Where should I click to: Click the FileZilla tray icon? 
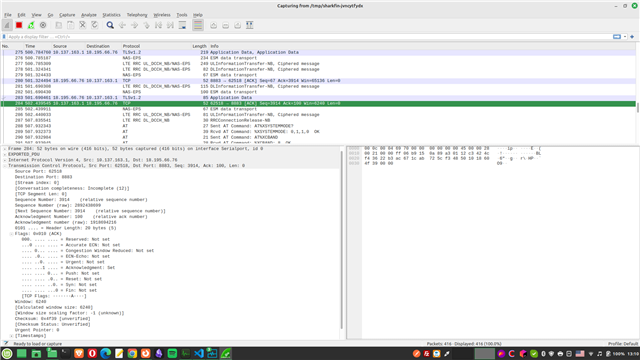pos(427,354)
